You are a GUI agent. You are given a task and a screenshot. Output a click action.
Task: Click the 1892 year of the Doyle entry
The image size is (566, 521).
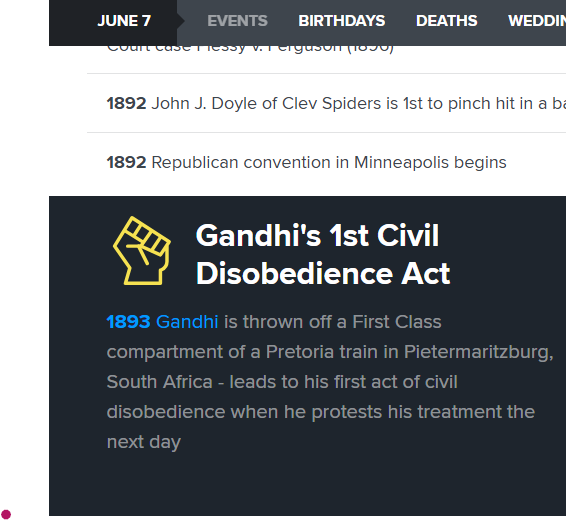pyautogui.click(x=126, y=104)
